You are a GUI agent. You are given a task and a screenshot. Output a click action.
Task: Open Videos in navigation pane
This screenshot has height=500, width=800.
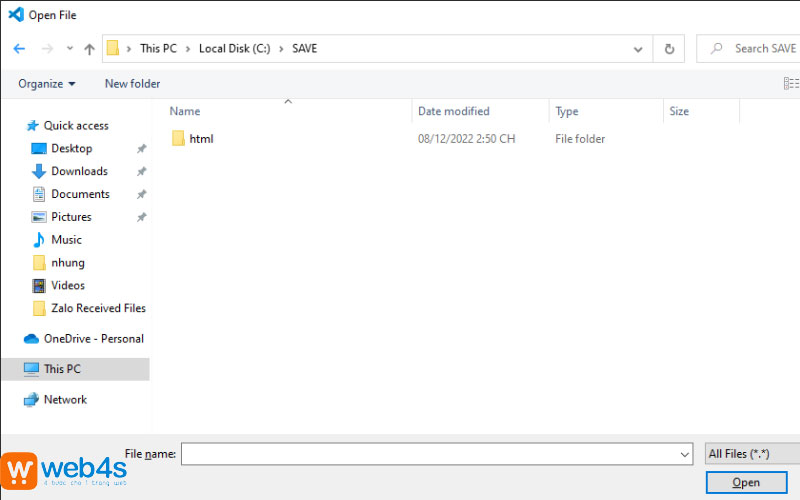pos(68,285)
